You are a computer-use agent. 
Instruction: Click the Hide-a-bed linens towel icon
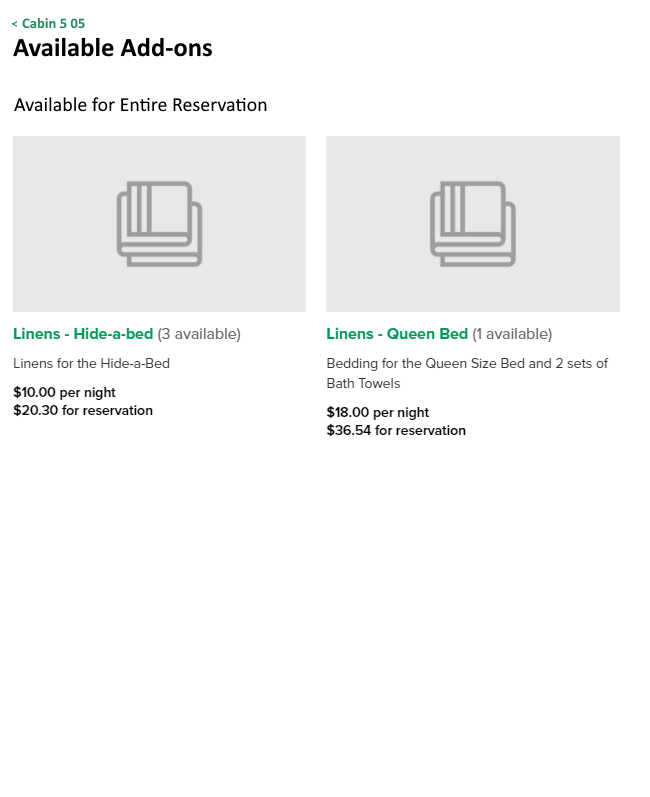coord(159,224)
